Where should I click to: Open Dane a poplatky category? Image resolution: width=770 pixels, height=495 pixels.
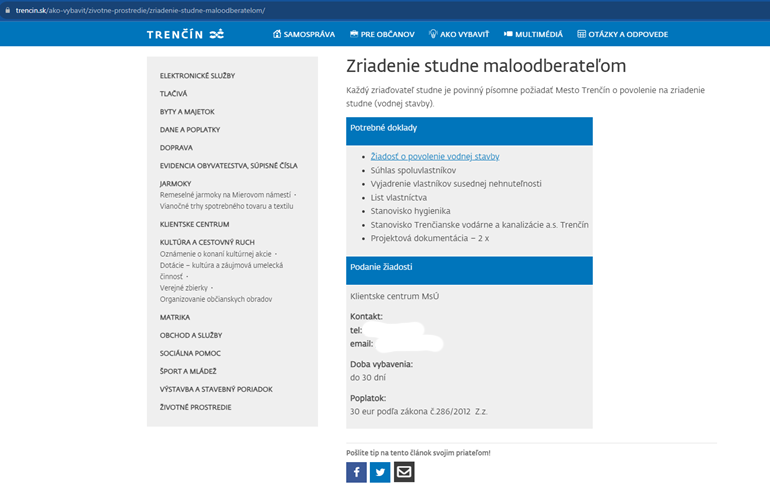190,130
